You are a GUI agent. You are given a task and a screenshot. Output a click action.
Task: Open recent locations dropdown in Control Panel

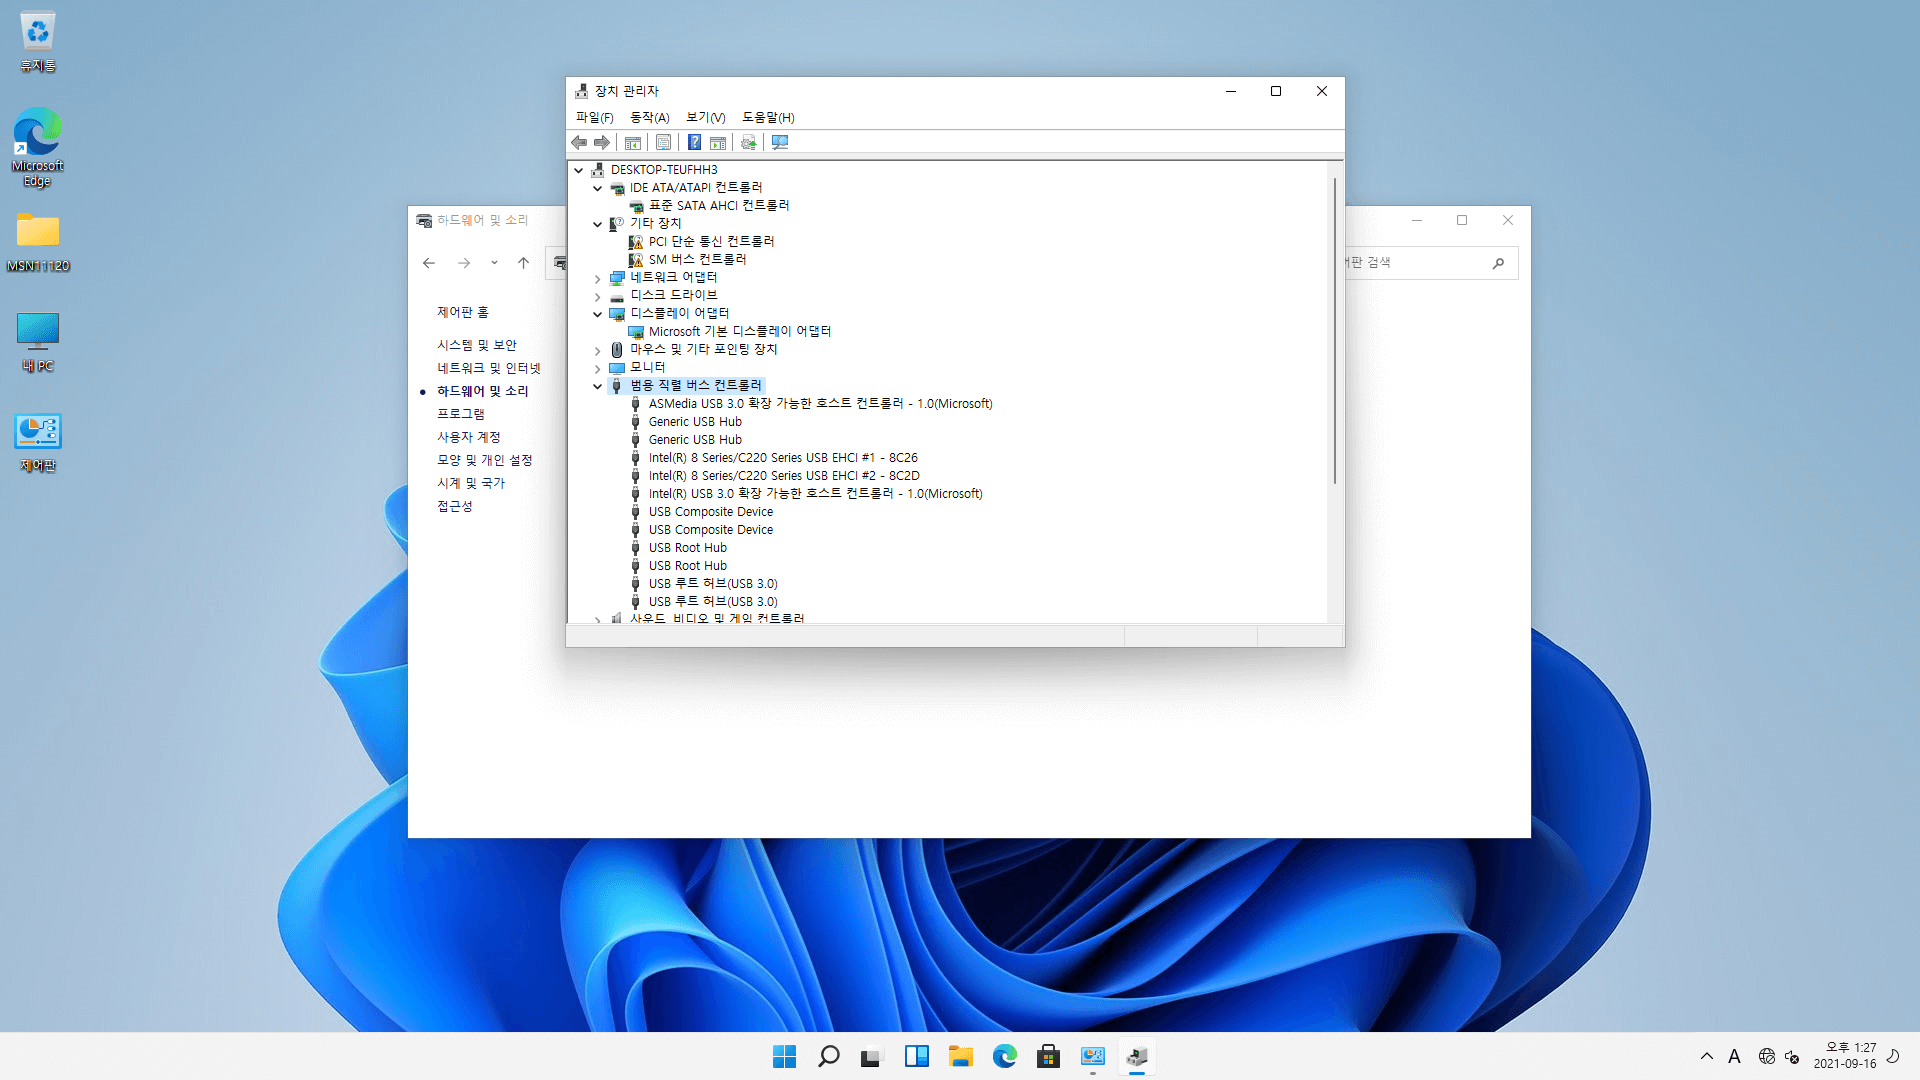coord(494,263)
